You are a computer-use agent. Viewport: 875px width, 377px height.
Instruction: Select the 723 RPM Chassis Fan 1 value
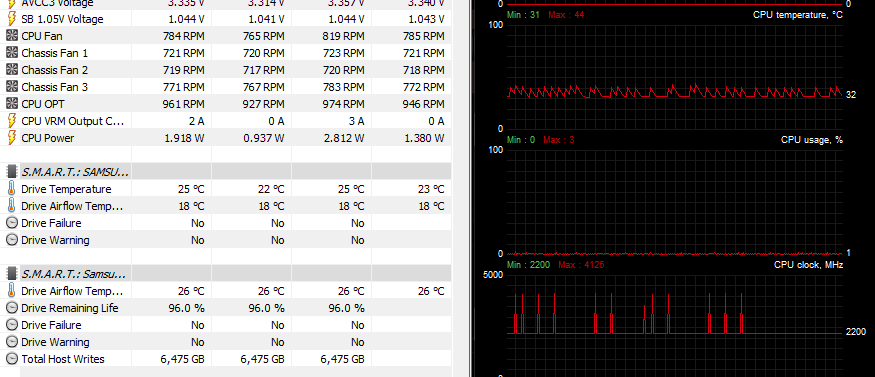pyautogui.click(x=344, y=53)
